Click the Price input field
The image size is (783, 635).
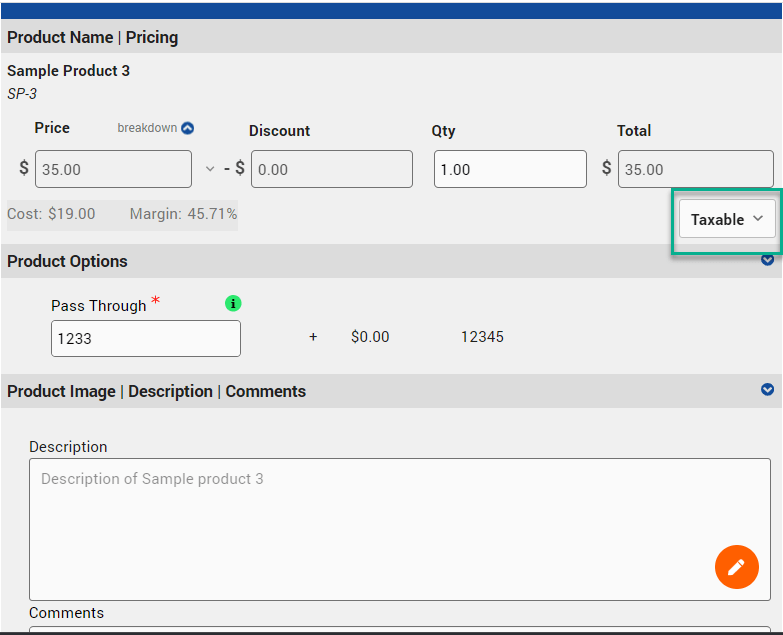[x=113, y=169]
